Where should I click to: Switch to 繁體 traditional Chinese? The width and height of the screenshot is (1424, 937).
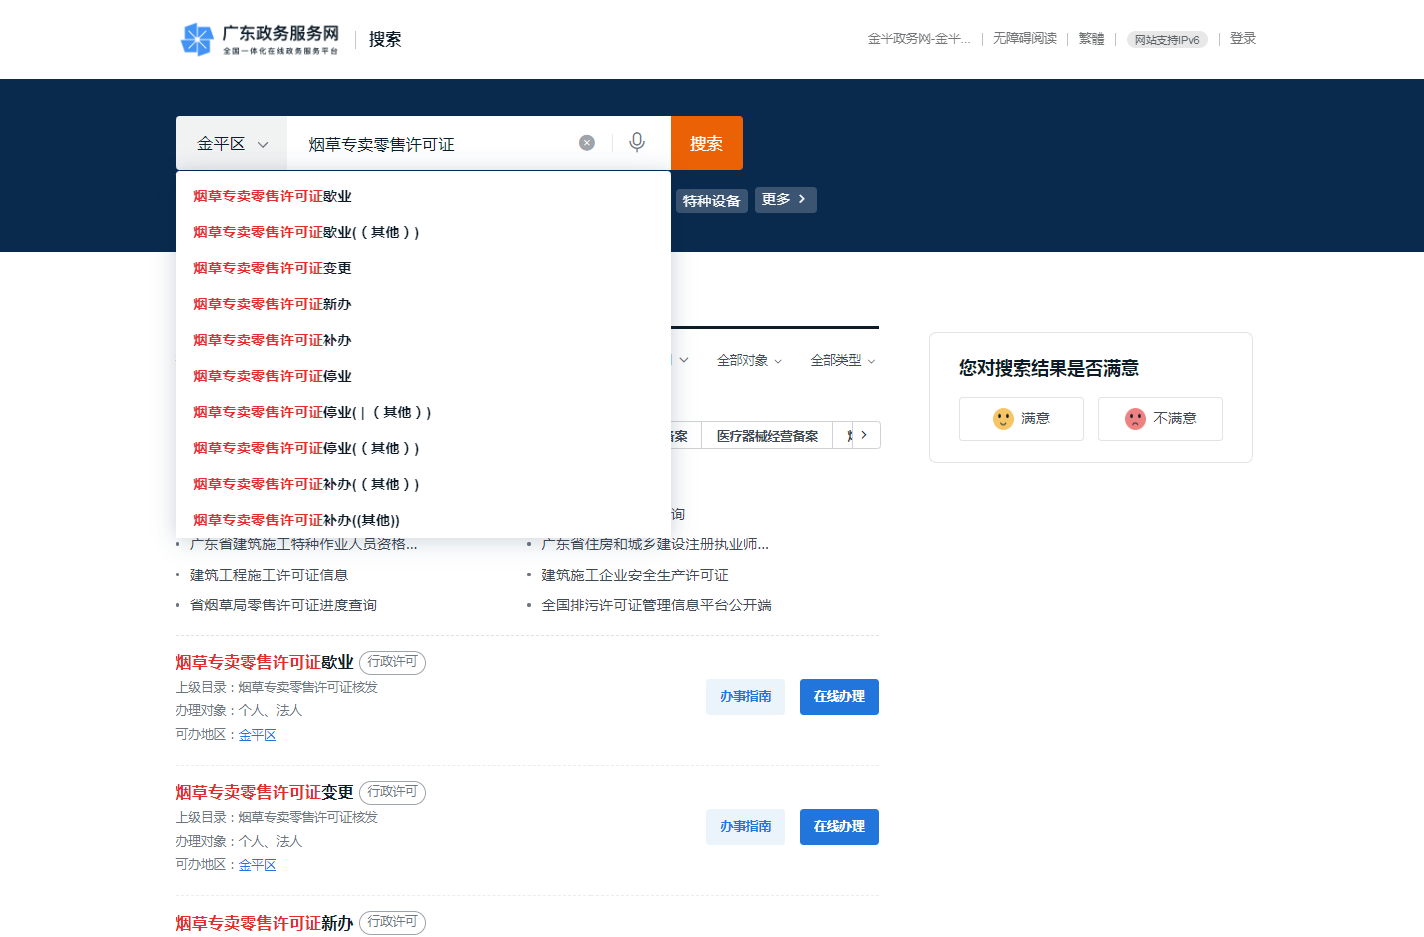(x=1091, y=39)
